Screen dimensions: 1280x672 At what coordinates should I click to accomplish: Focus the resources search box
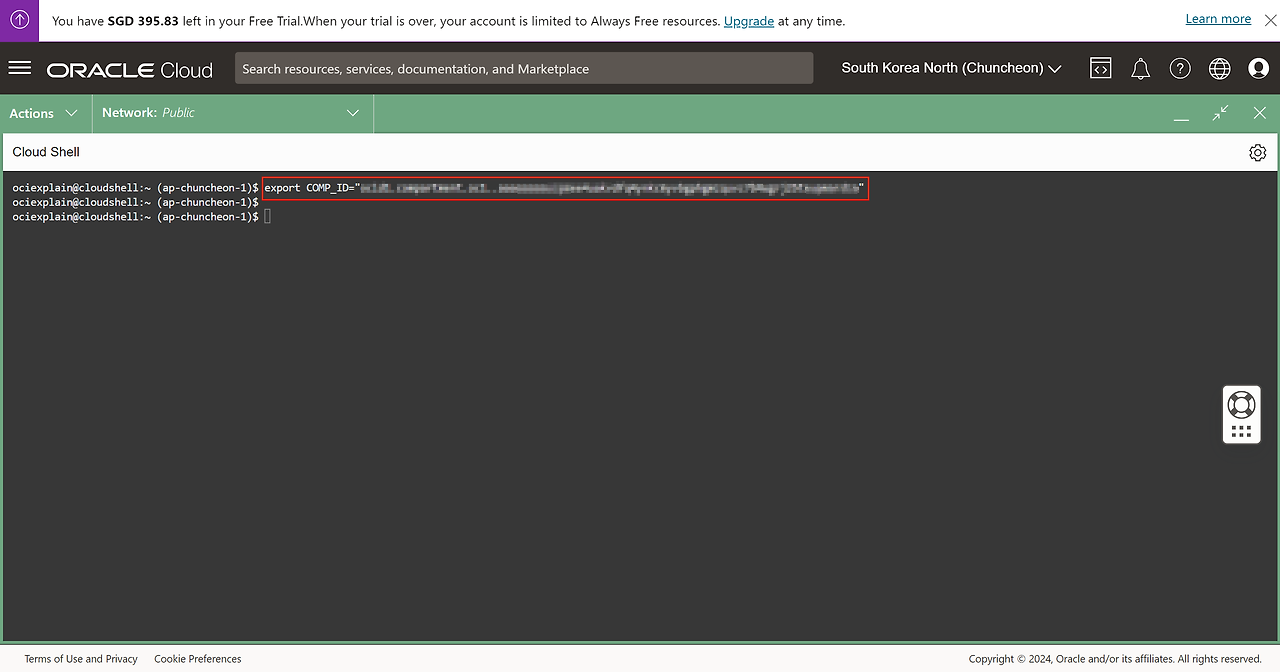point(523,68)
